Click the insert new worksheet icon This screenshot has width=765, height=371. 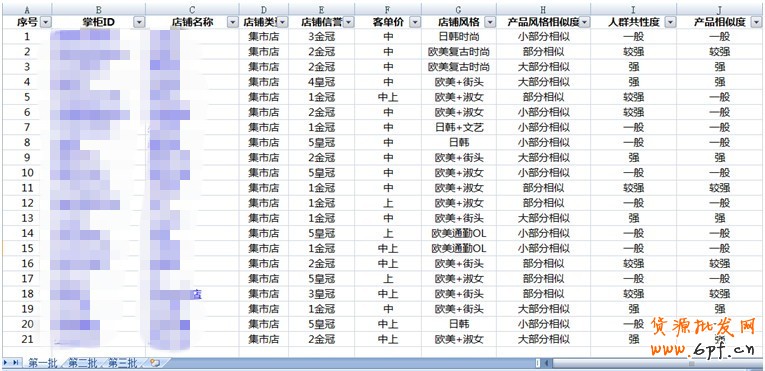[155, 362]
